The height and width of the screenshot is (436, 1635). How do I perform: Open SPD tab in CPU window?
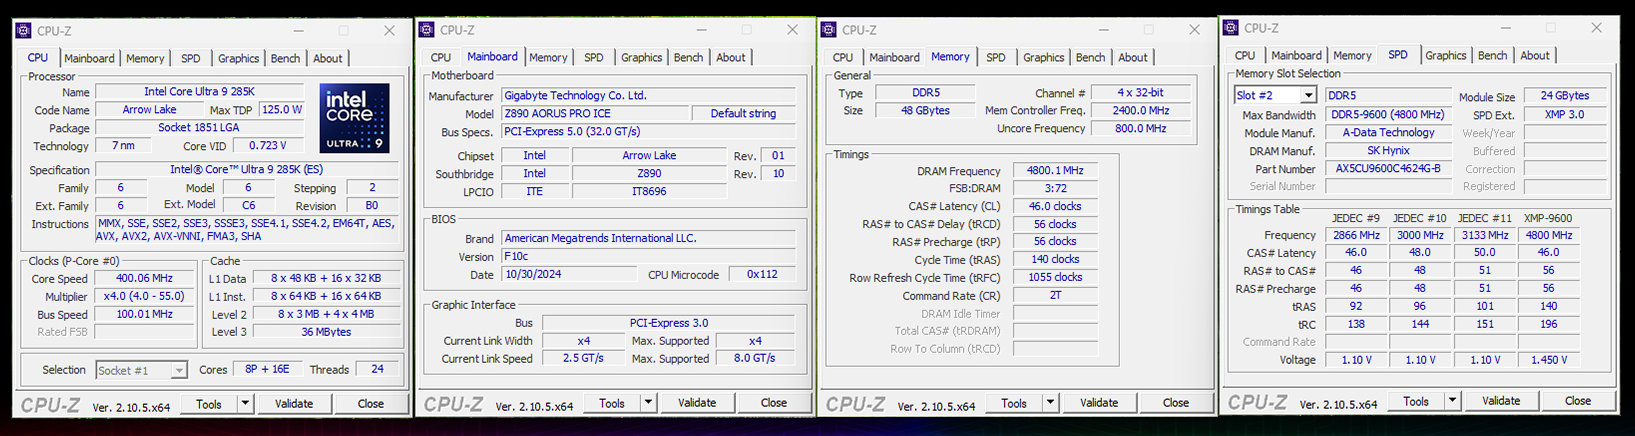pyautogui.click(x=191, y=58)
